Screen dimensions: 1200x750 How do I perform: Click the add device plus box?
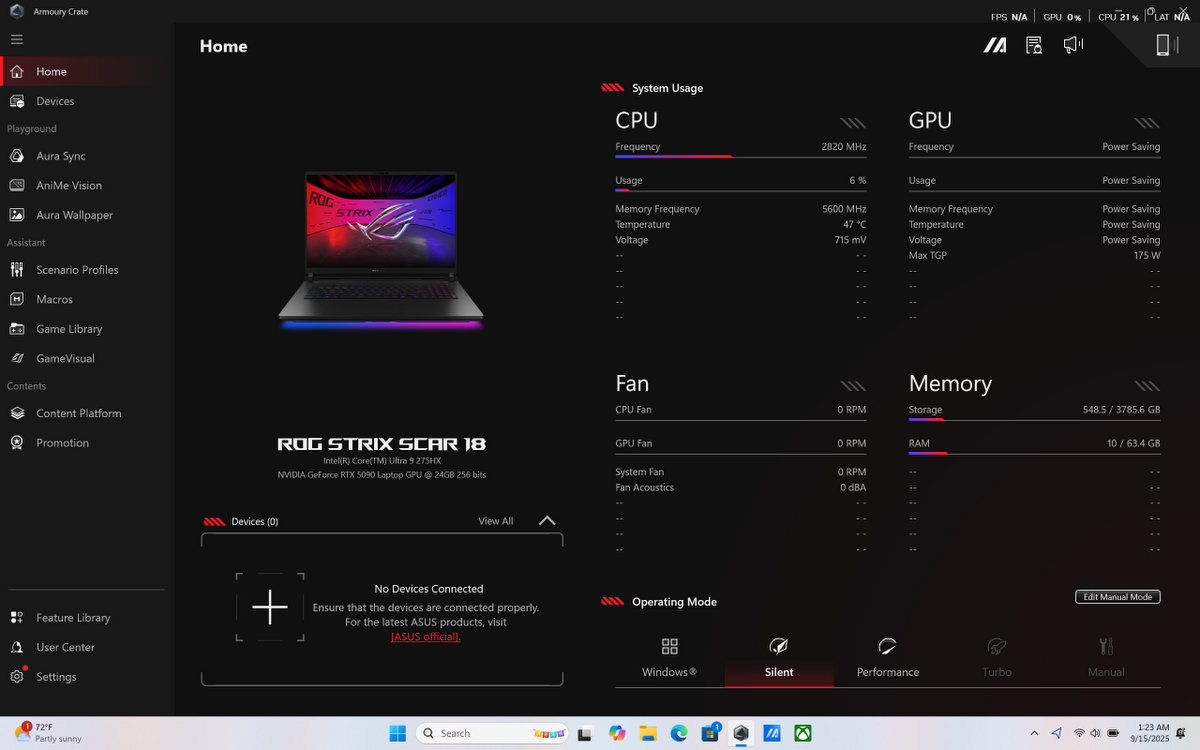[270, 607]
